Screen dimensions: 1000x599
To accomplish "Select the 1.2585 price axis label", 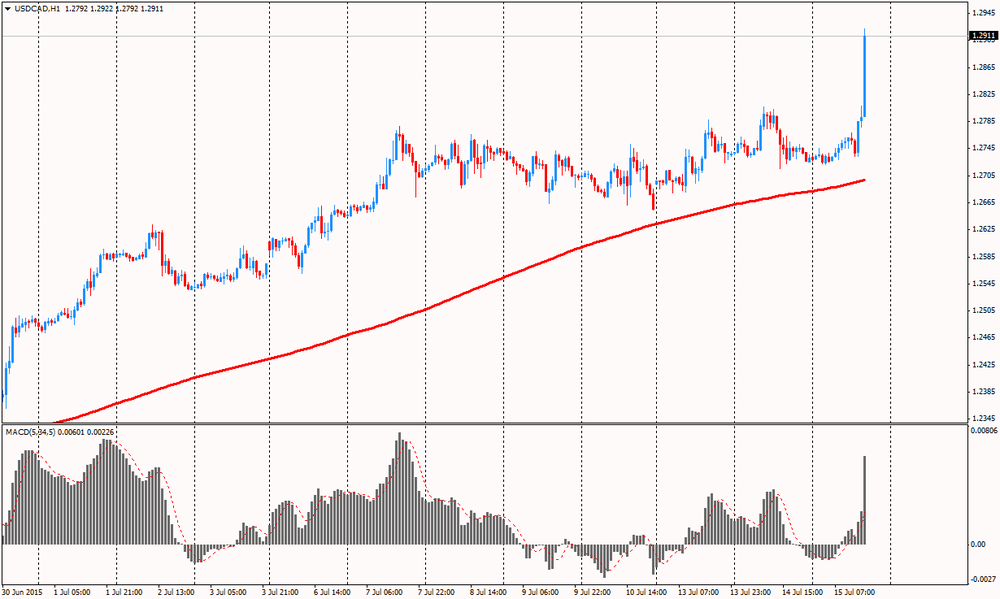I will pyautogui.click(x=984, y=256).
